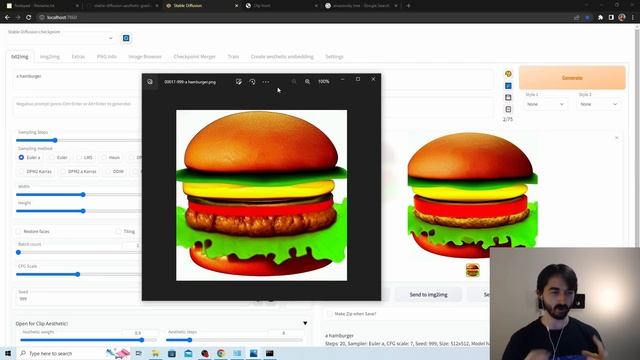Open File Explorer from the taskbar
Viewport: 640px width, 360px height.
tap(156, 353)
